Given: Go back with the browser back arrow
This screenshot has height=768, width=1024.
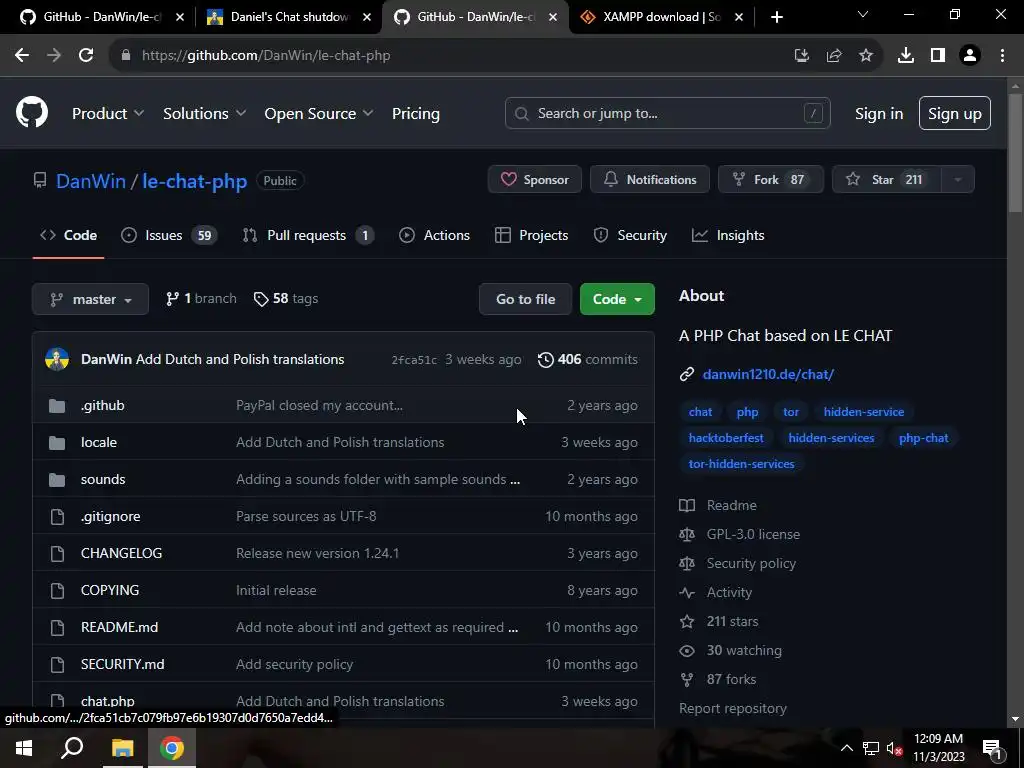Looking at the screenshot, I should [x=22, y=56].
